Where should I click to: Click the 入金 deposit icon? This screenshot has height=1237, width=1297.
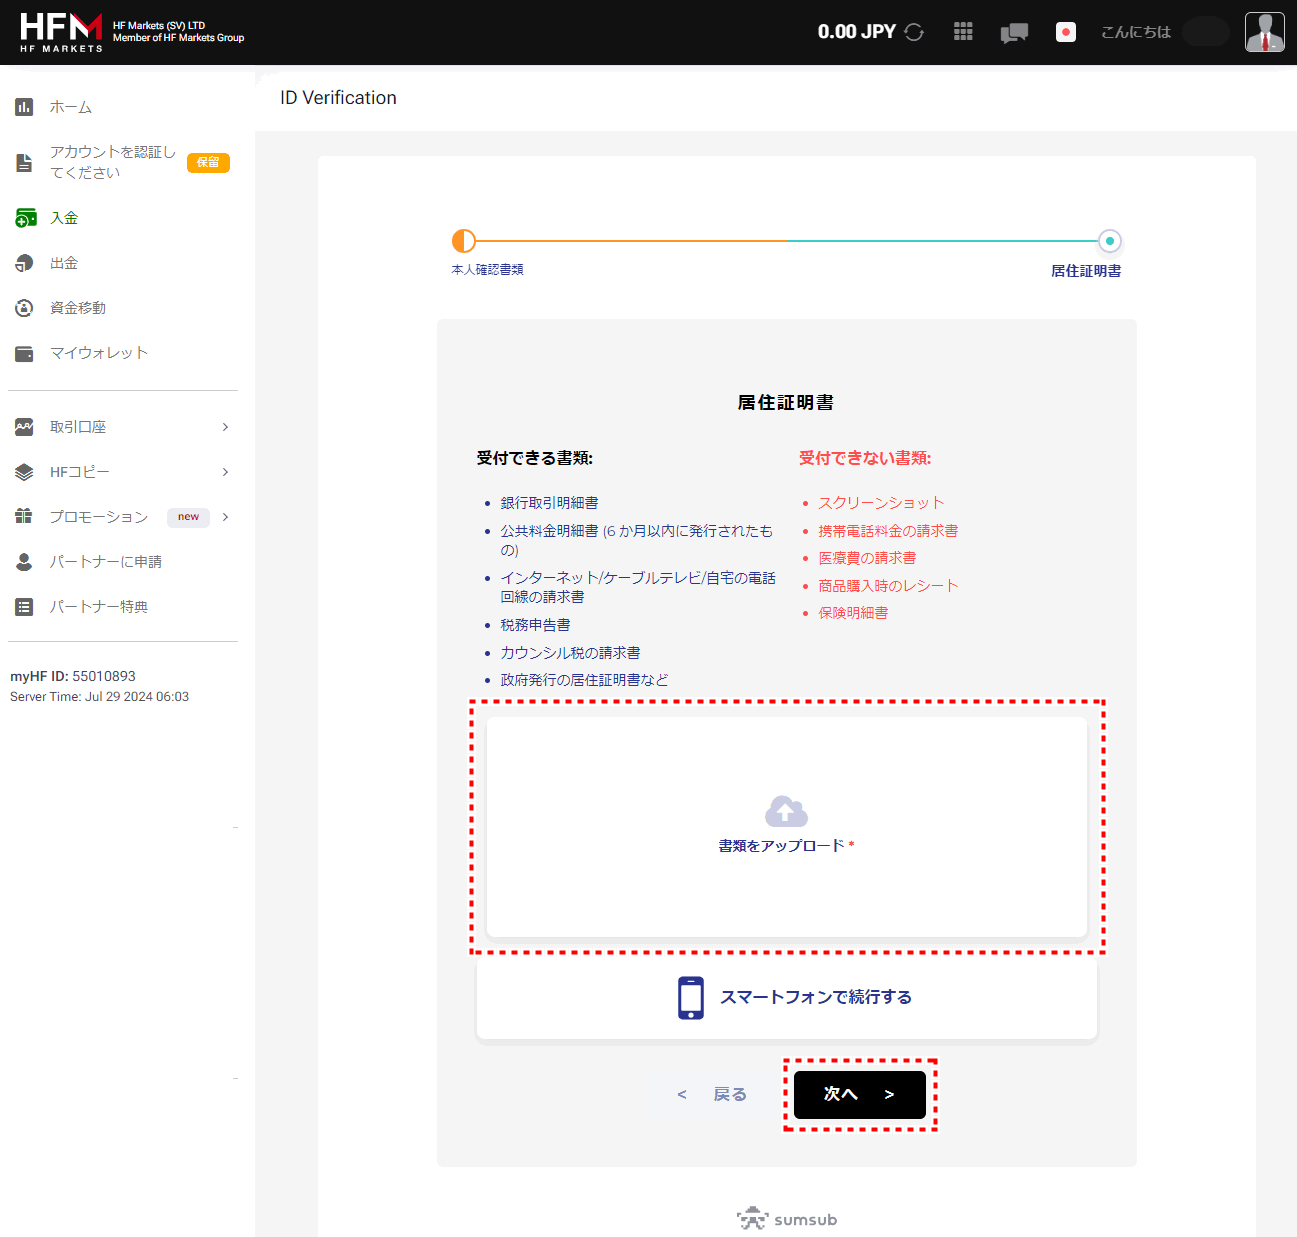[25, 217]
